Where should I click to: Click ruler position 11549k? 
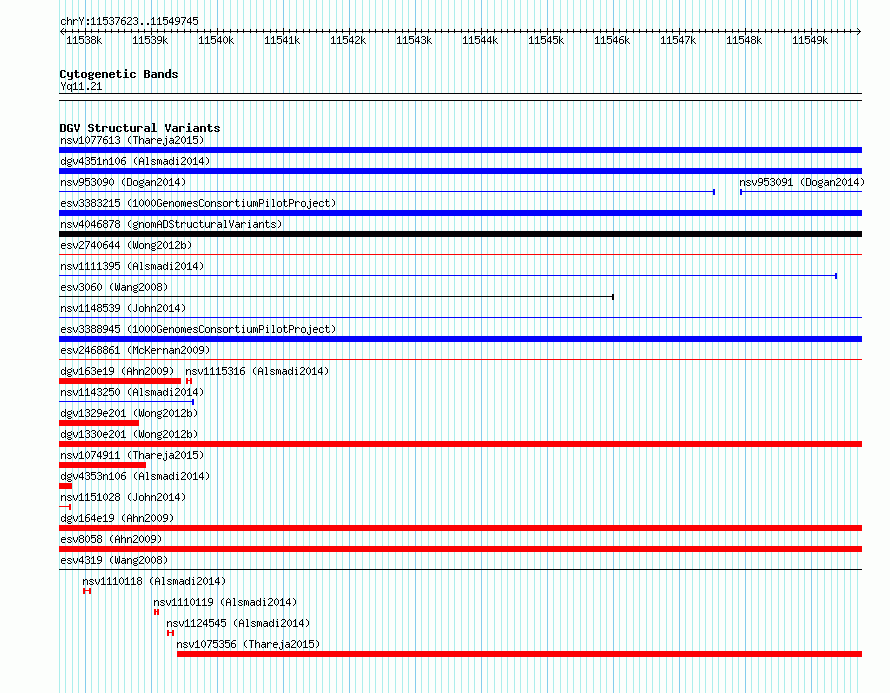point(810,40)
